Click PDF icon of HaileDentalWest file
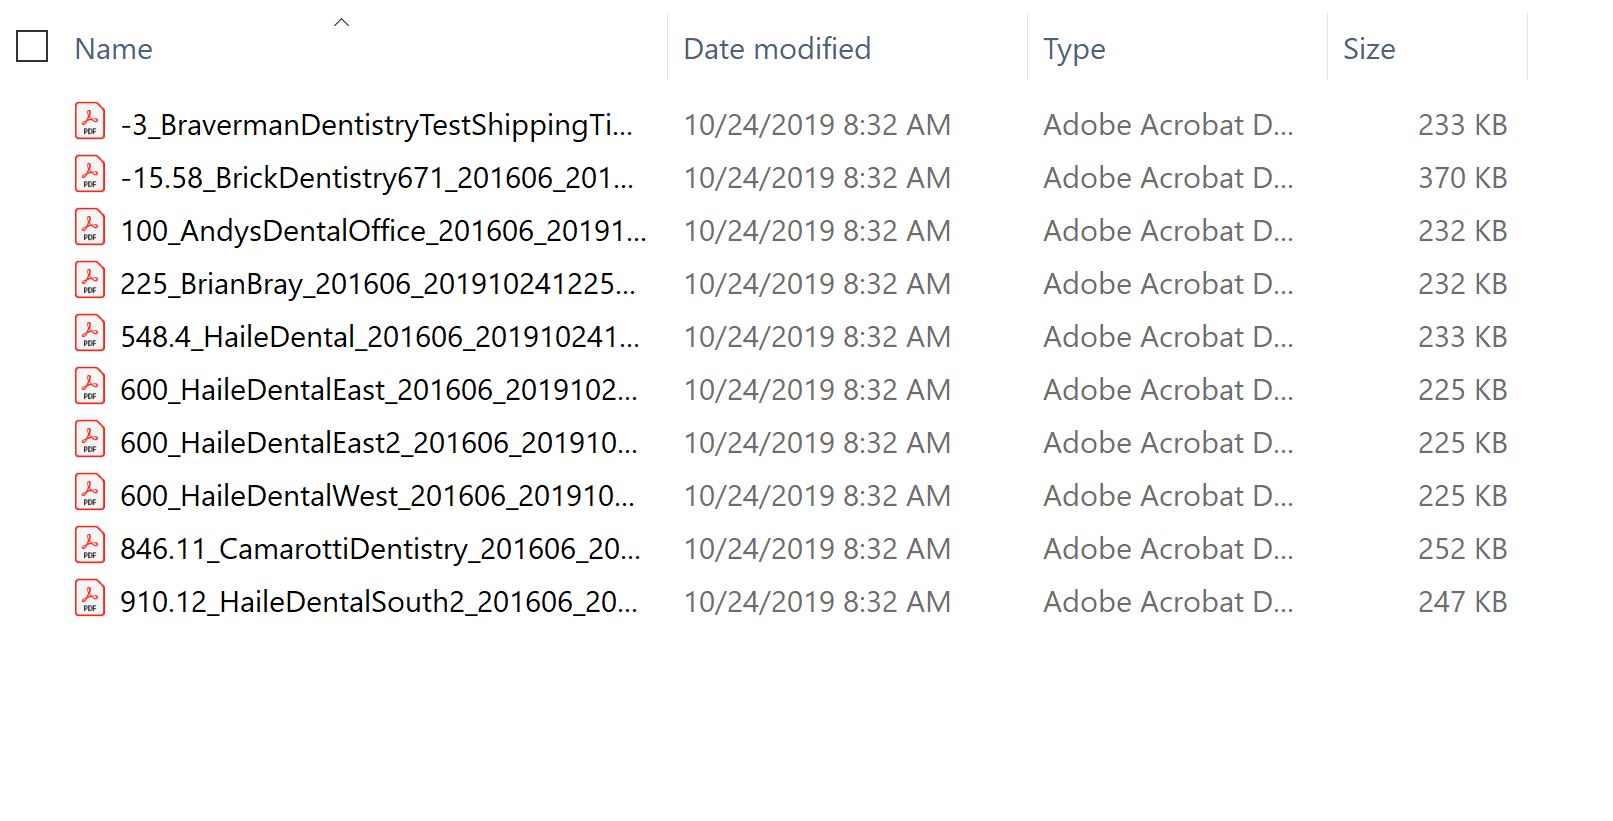1613x821 pixels. (90, 493)
